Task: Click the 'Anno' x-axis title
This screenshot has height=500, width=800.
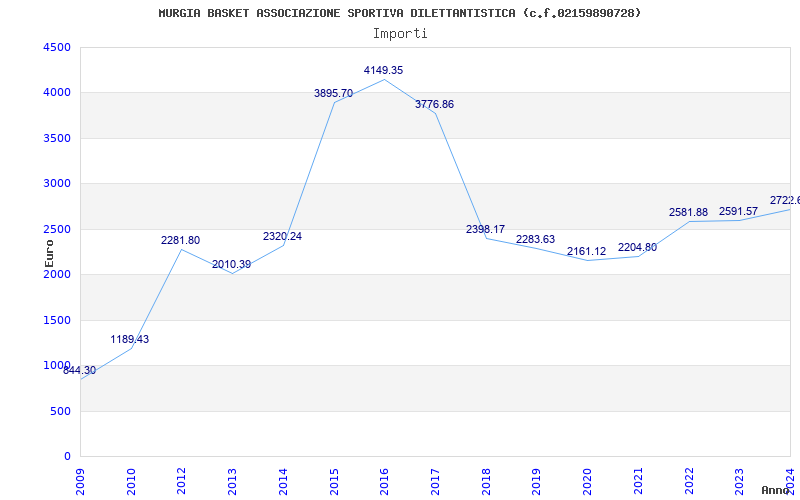Action: 775,490
